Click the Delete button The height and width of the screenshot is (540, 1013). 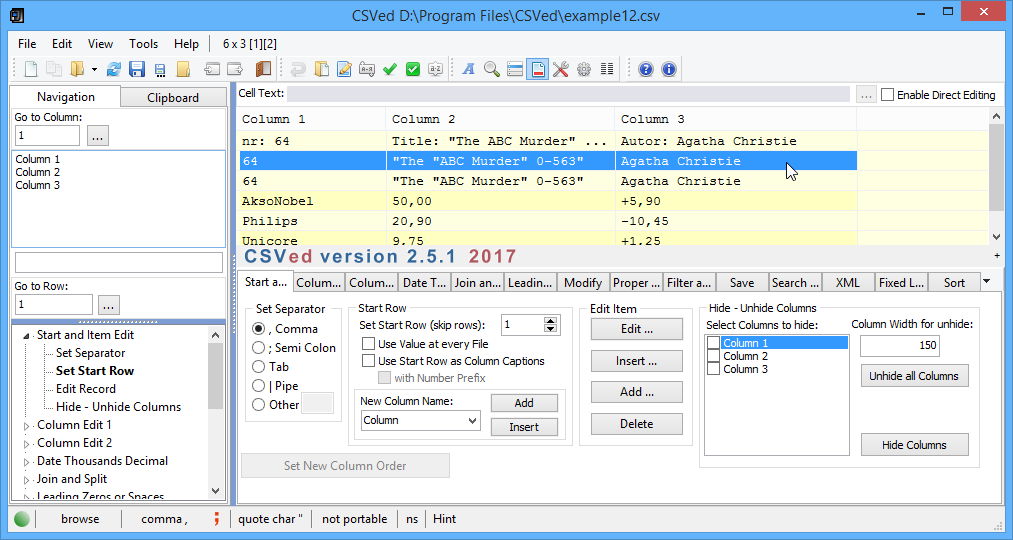click(x=636, y=424)
